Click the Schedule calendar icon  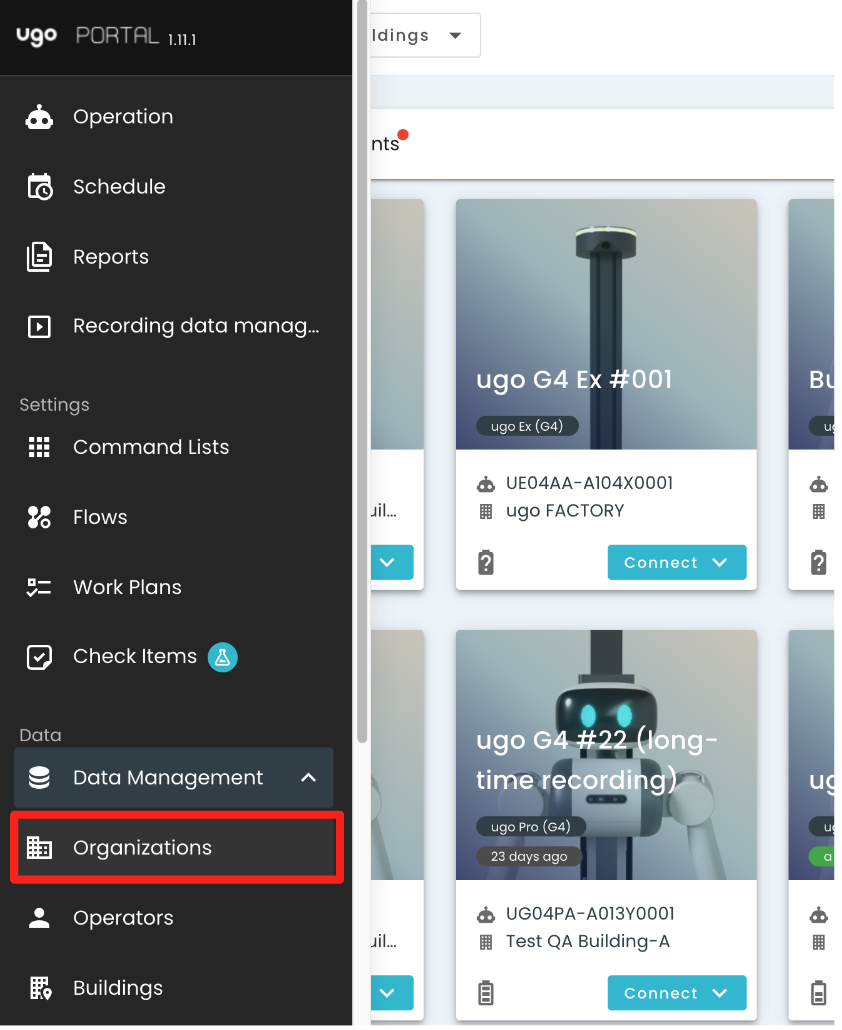pyautogui.click(x=39, y=187)
